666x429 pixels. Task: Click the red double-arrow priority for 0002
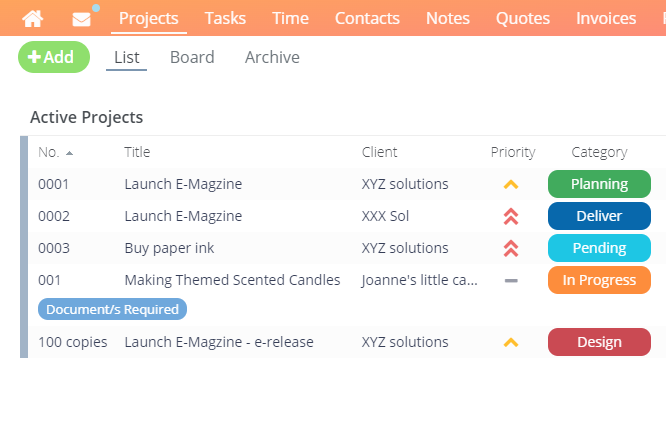[511, 216]
